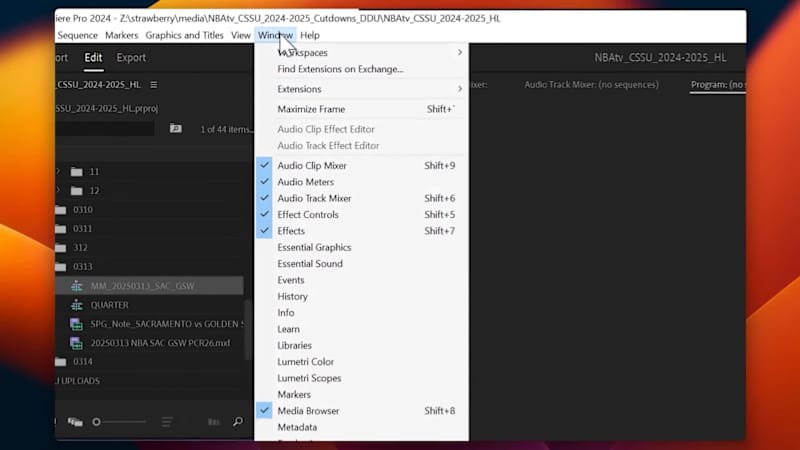Expand bin 12 disclosure arrow

point(58,190)
